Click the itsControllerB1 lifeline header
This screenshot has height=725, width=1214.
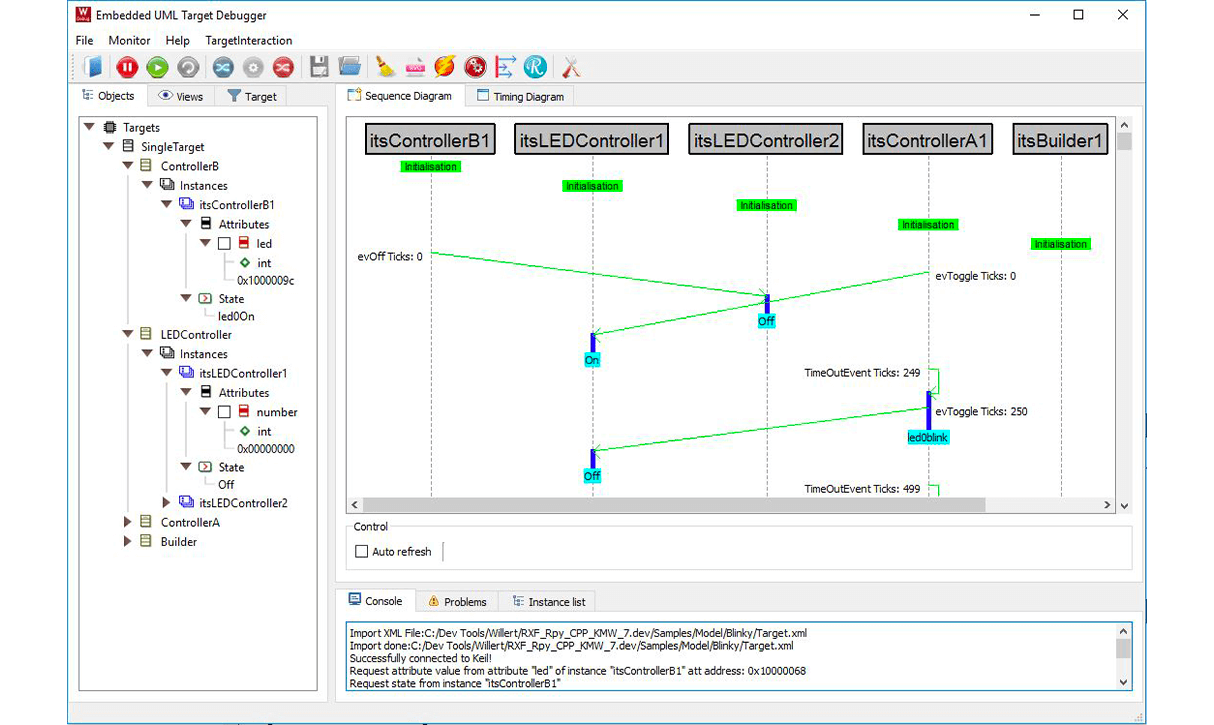430,141
